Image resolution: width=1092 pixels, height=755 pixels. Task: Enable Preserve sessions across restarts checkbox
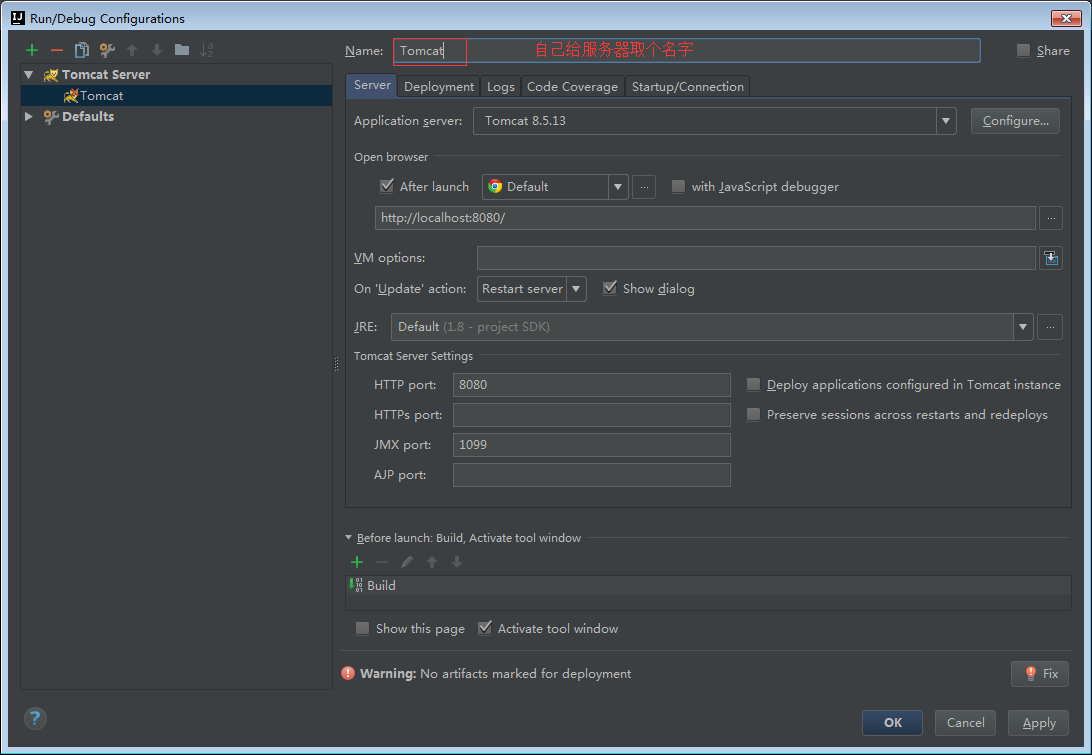click(x=753, y=414)
